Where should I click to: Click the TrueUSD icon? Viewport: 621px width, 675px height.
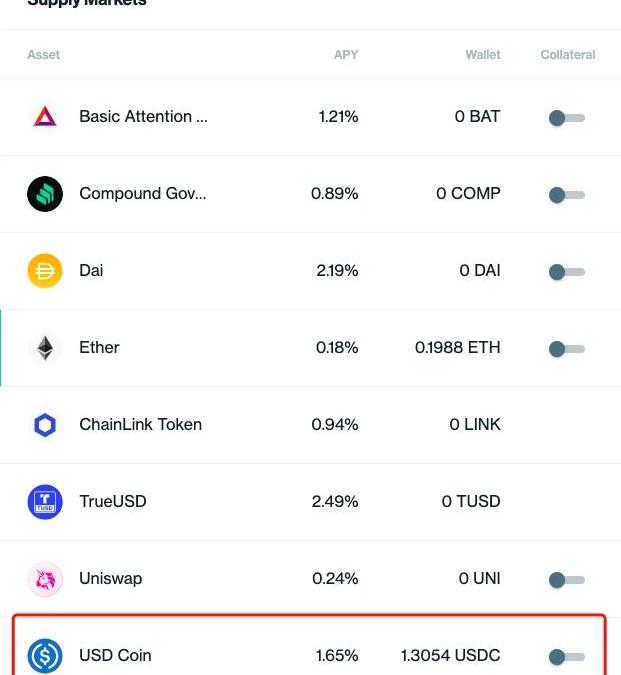[x=45, y=502]
